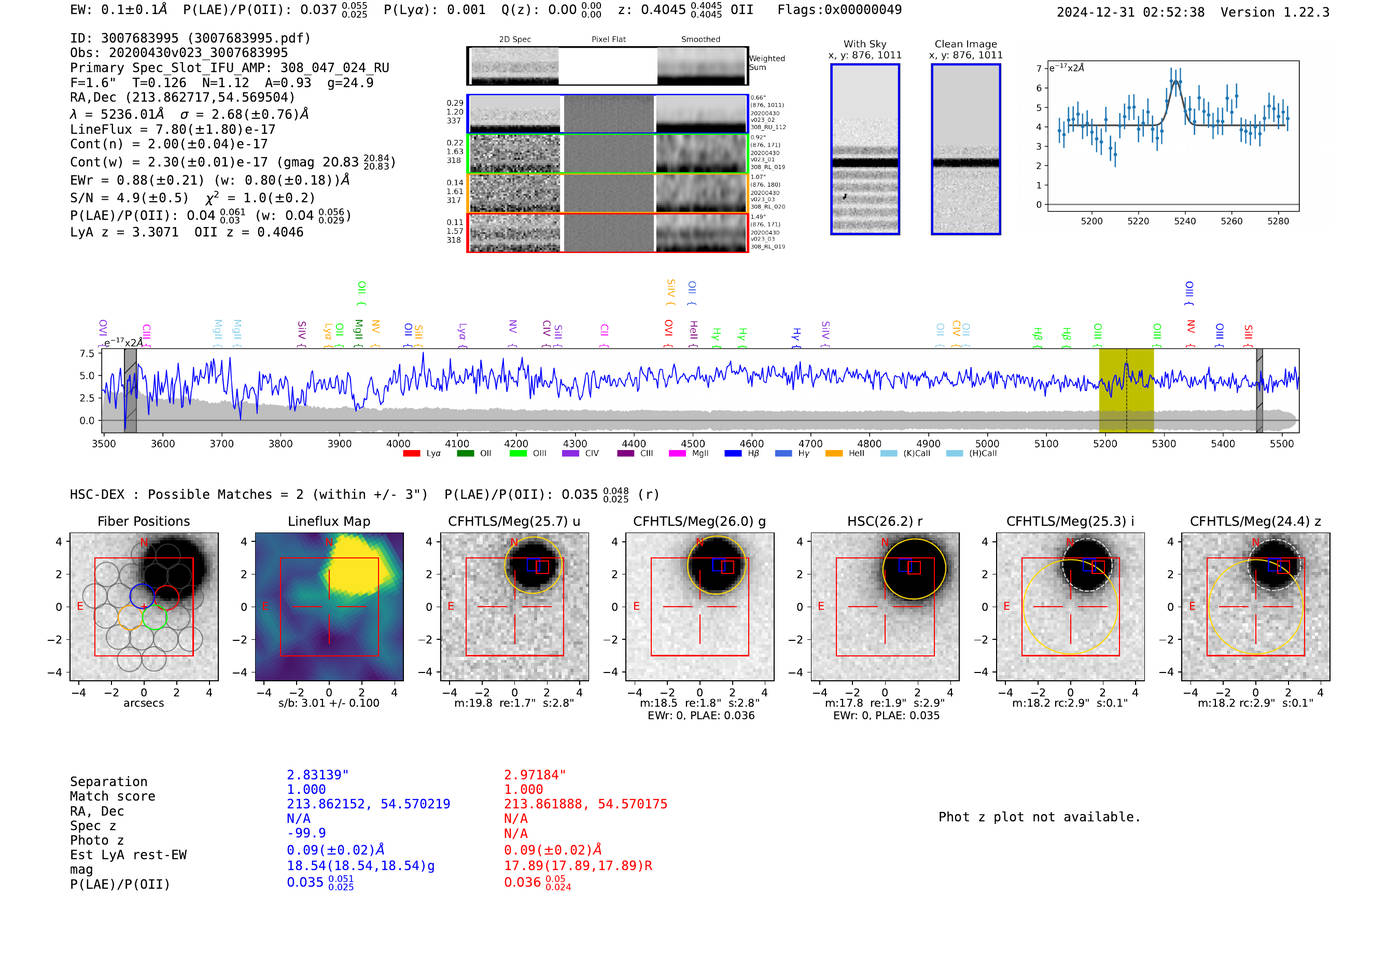
Task: Click the OIII lime legend swatch
Action: (518, 454)
